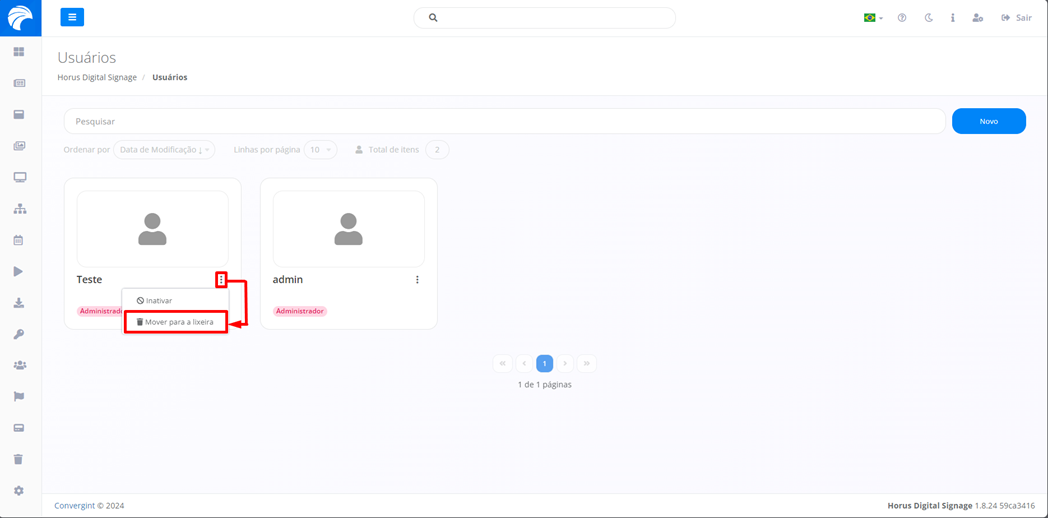
Task: Click the version text 1.8.24 59ca3416
Action: [1005, 506]
